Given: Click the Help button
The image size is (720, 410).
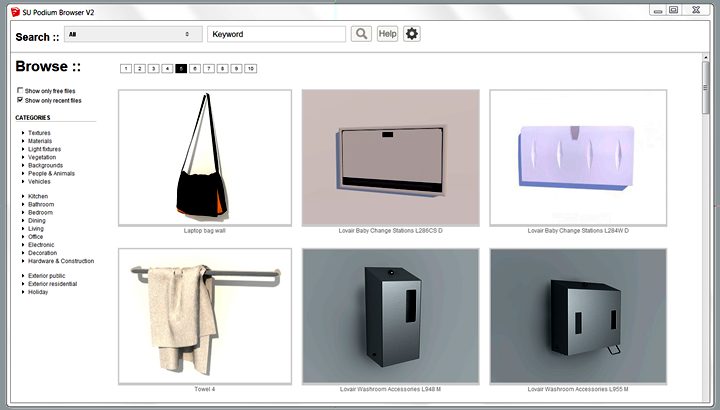Looking at the screenshot, I should click(388, 34).
